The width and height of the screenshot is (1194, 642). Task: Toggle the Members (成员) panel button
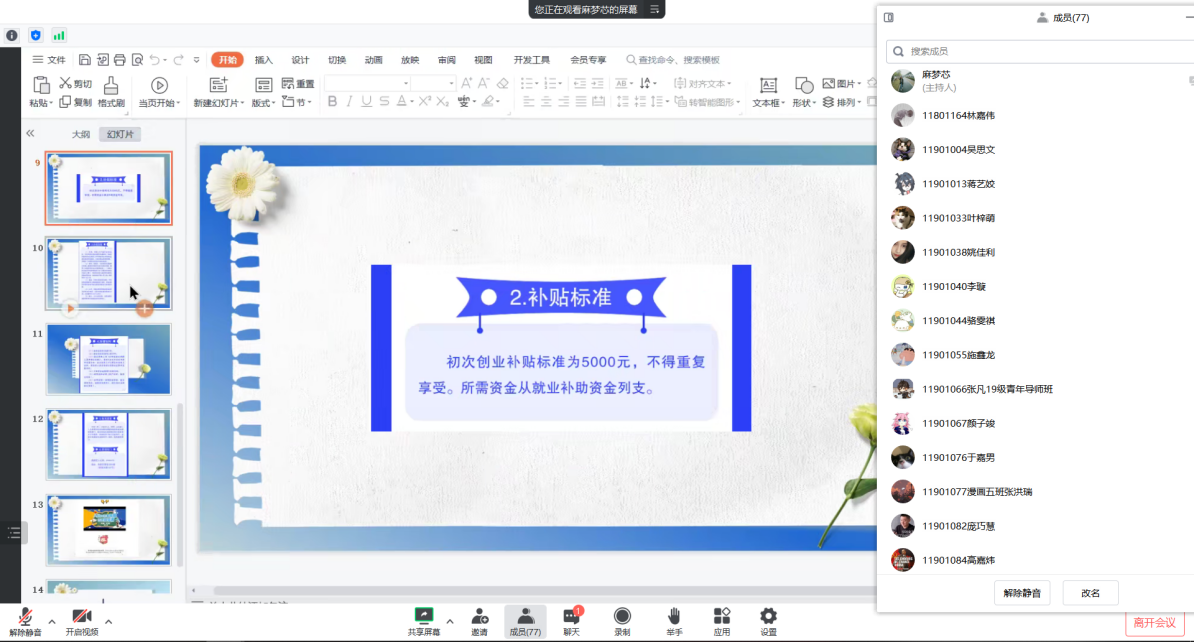[x=525, y=621]
